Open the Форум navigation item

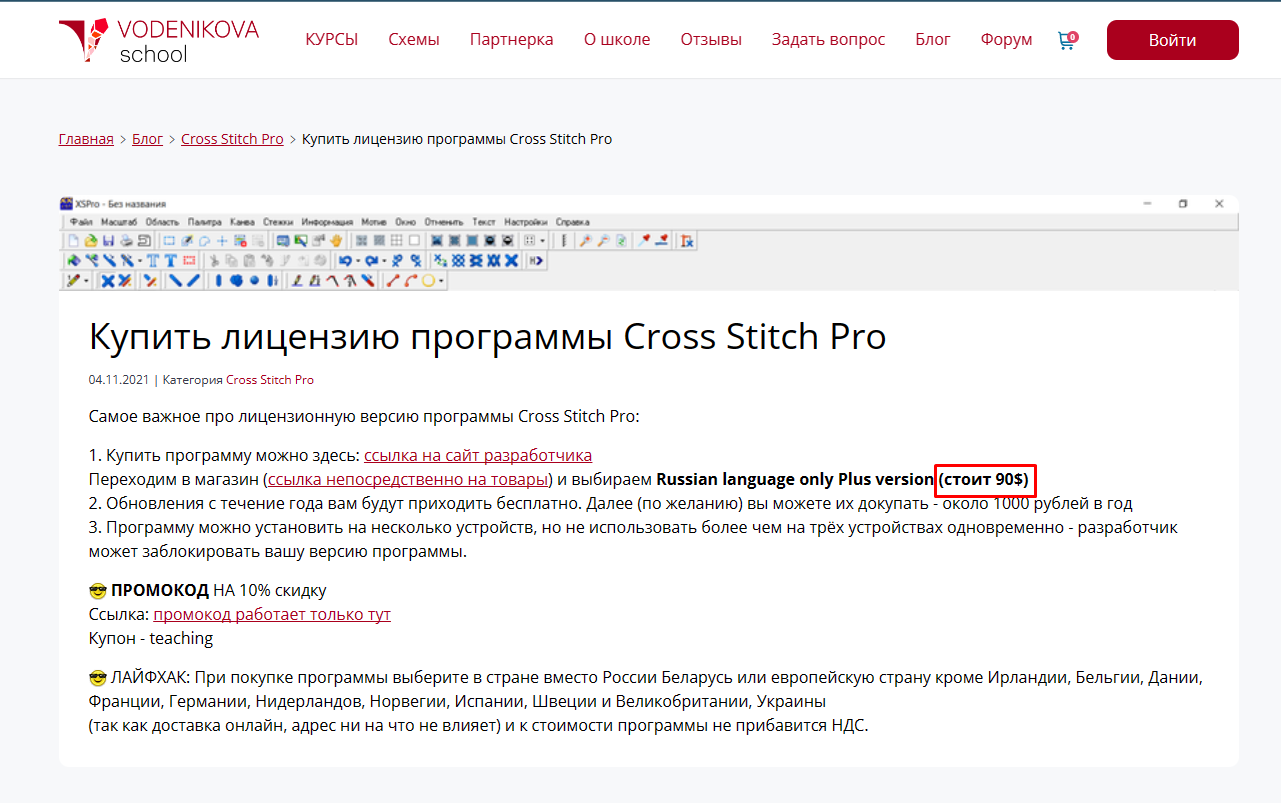point(1006,40)
